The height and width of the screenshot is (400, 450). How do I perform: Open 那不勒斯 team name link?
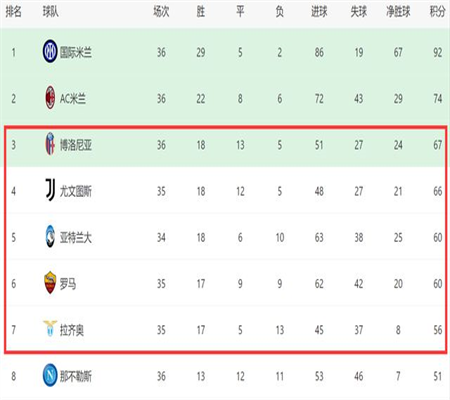pos(76,377)
